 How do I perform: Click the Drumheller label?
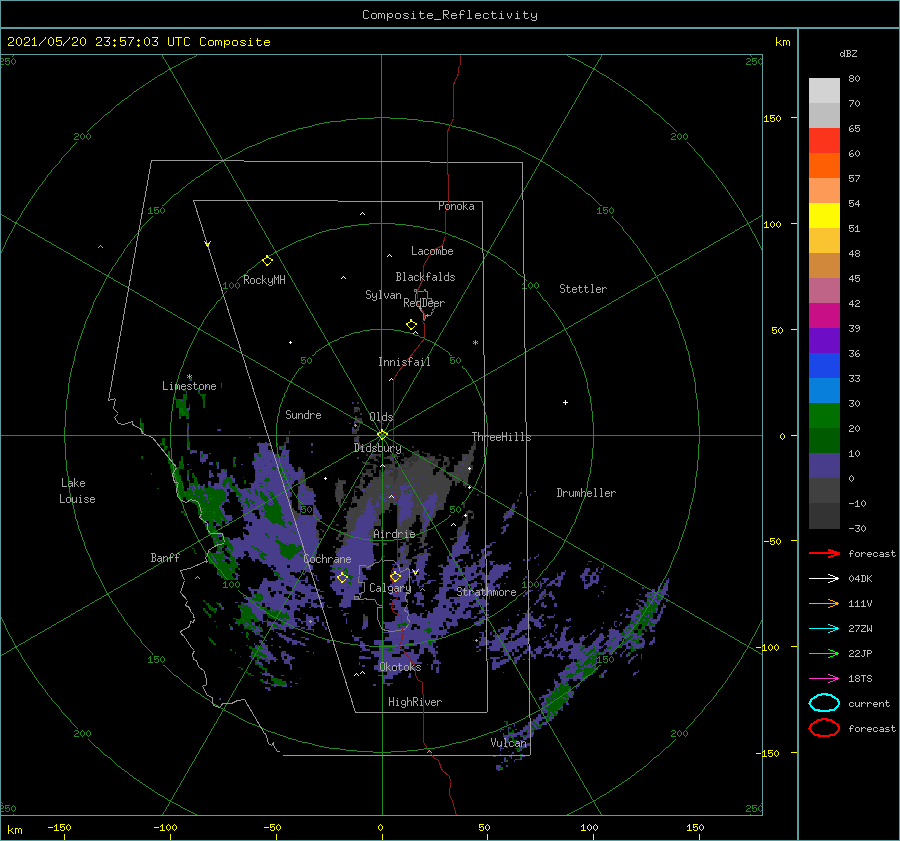(x=586, y=493)
